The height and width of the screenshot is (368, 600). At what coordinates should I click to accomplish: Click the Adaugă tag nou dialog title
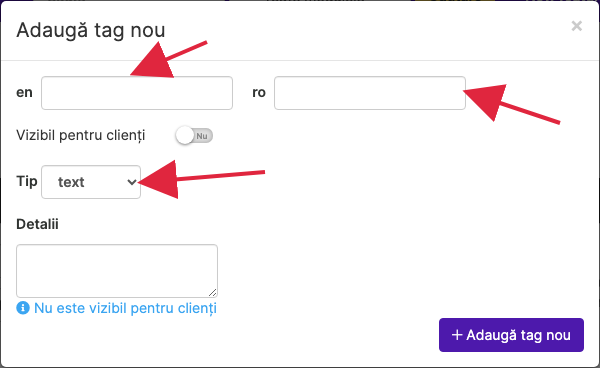point(91,30)
